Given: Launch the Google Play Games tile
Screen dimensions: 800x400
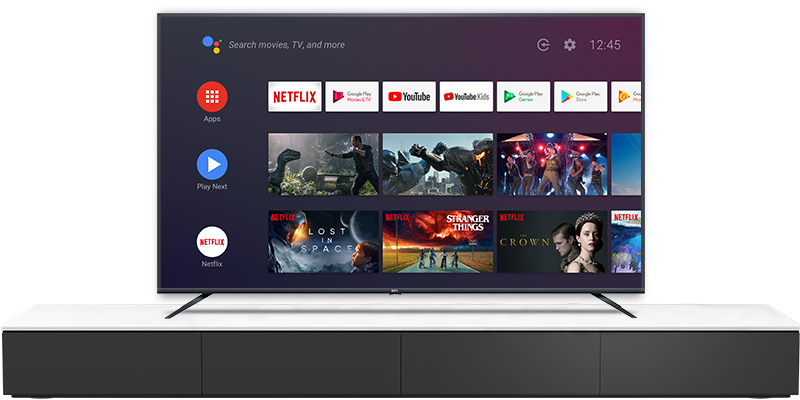Looking at the screenshot, I should coord(523,96).
